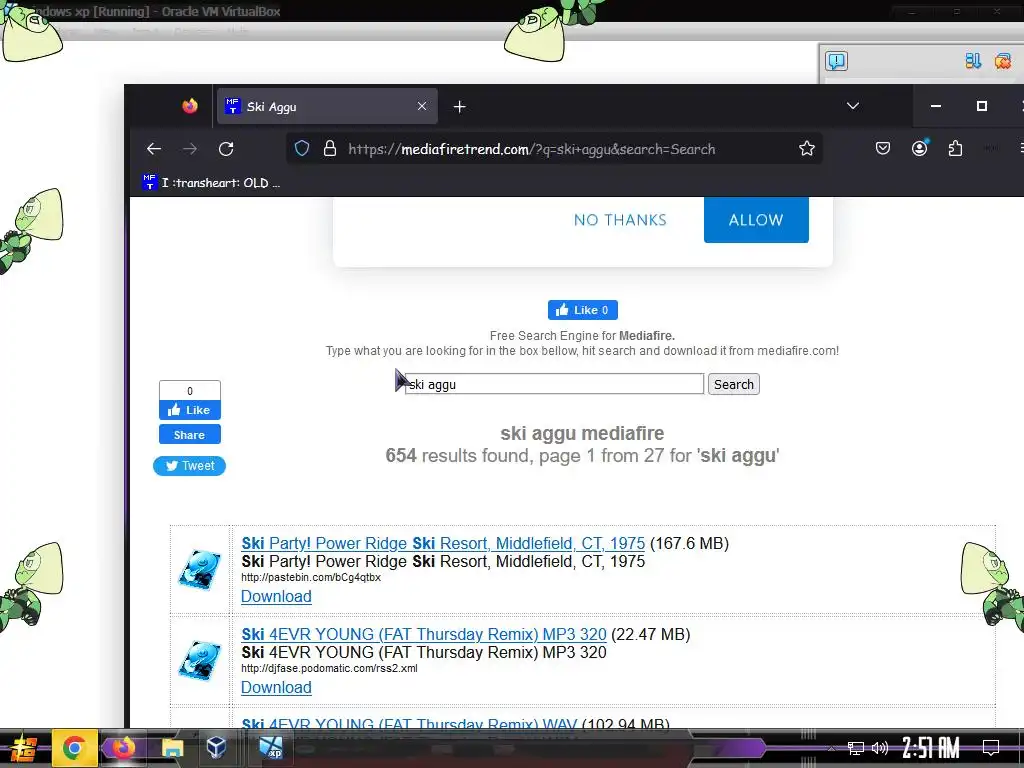Open network status tray icon
The height and width of the screenshot is (768, 1024).
pyautogui.click(x=856, y=748)
